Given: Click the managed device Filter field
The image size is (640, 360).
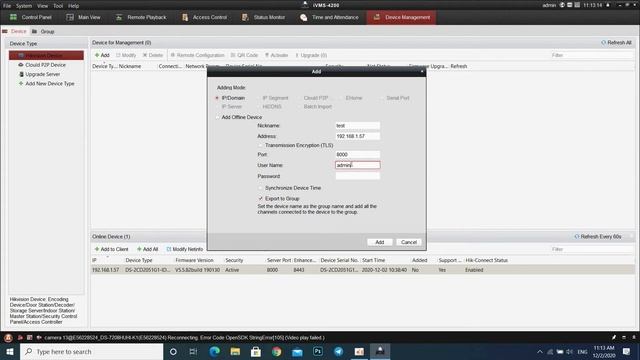Looking at the screenshot, I should pos(591,55).
